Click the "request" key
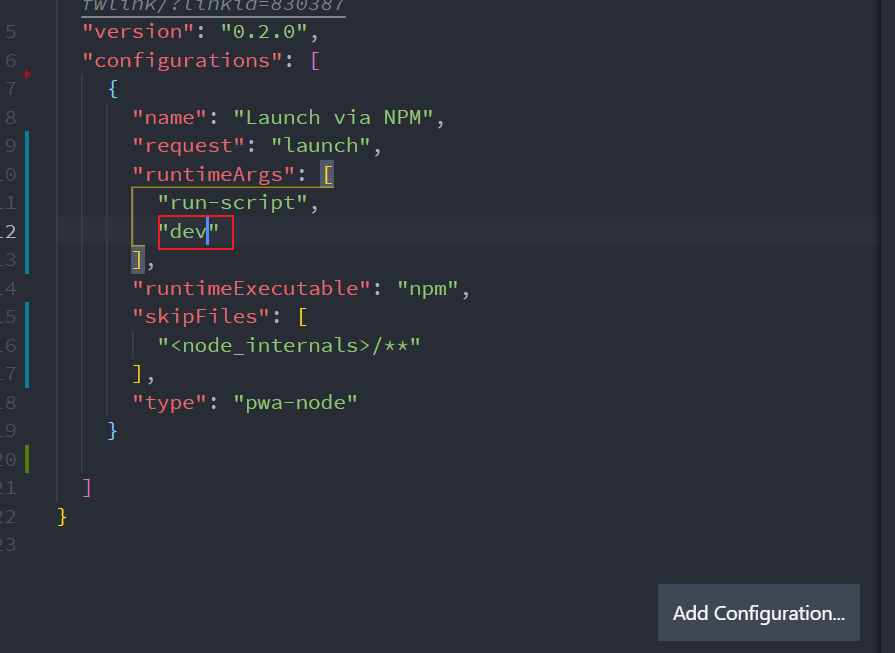 click(x=189, y=146)
